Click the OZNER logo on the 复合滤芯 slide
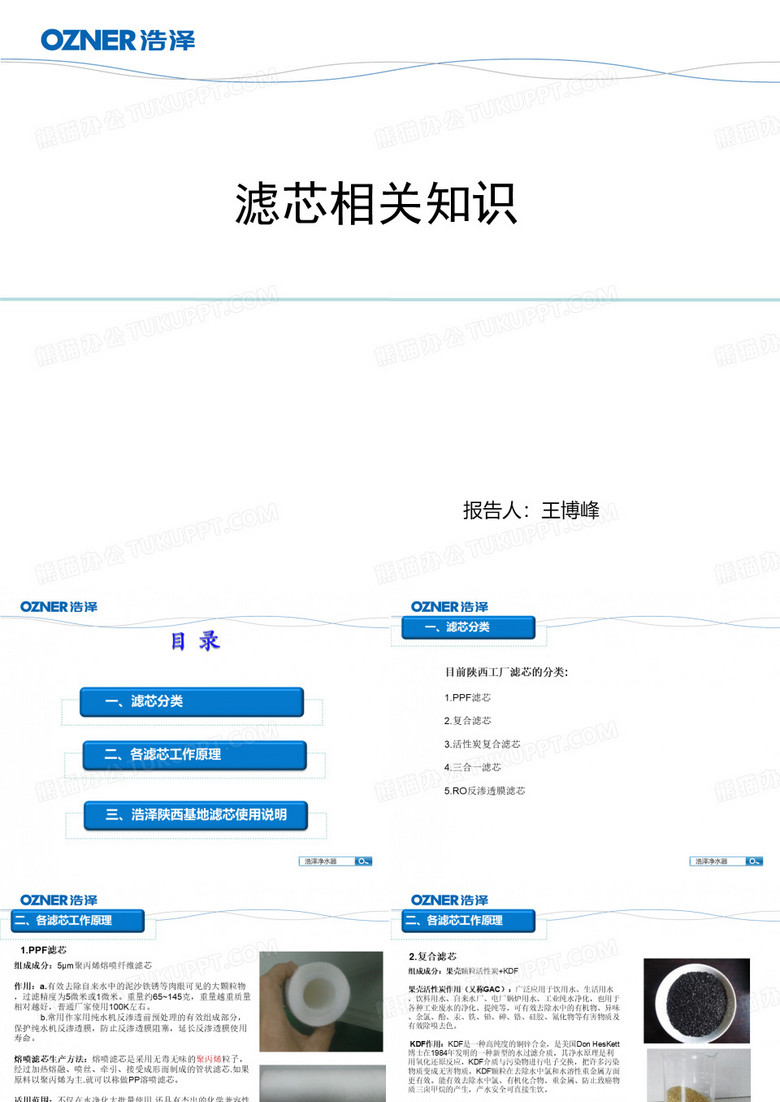The width and height of the screenshot is (780, 1102). (x=450, y=900)
